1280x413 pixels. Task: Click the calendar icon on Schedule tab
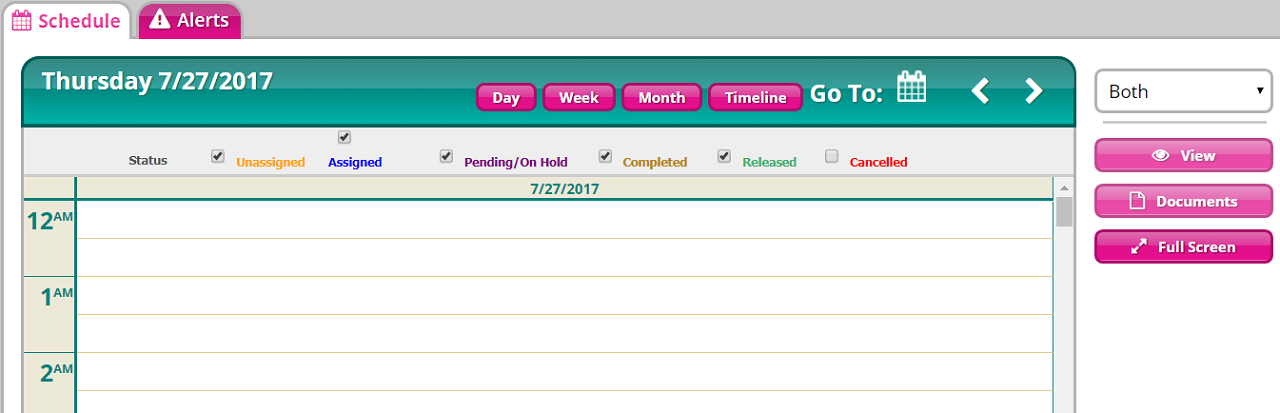click(x=21, y=20)
